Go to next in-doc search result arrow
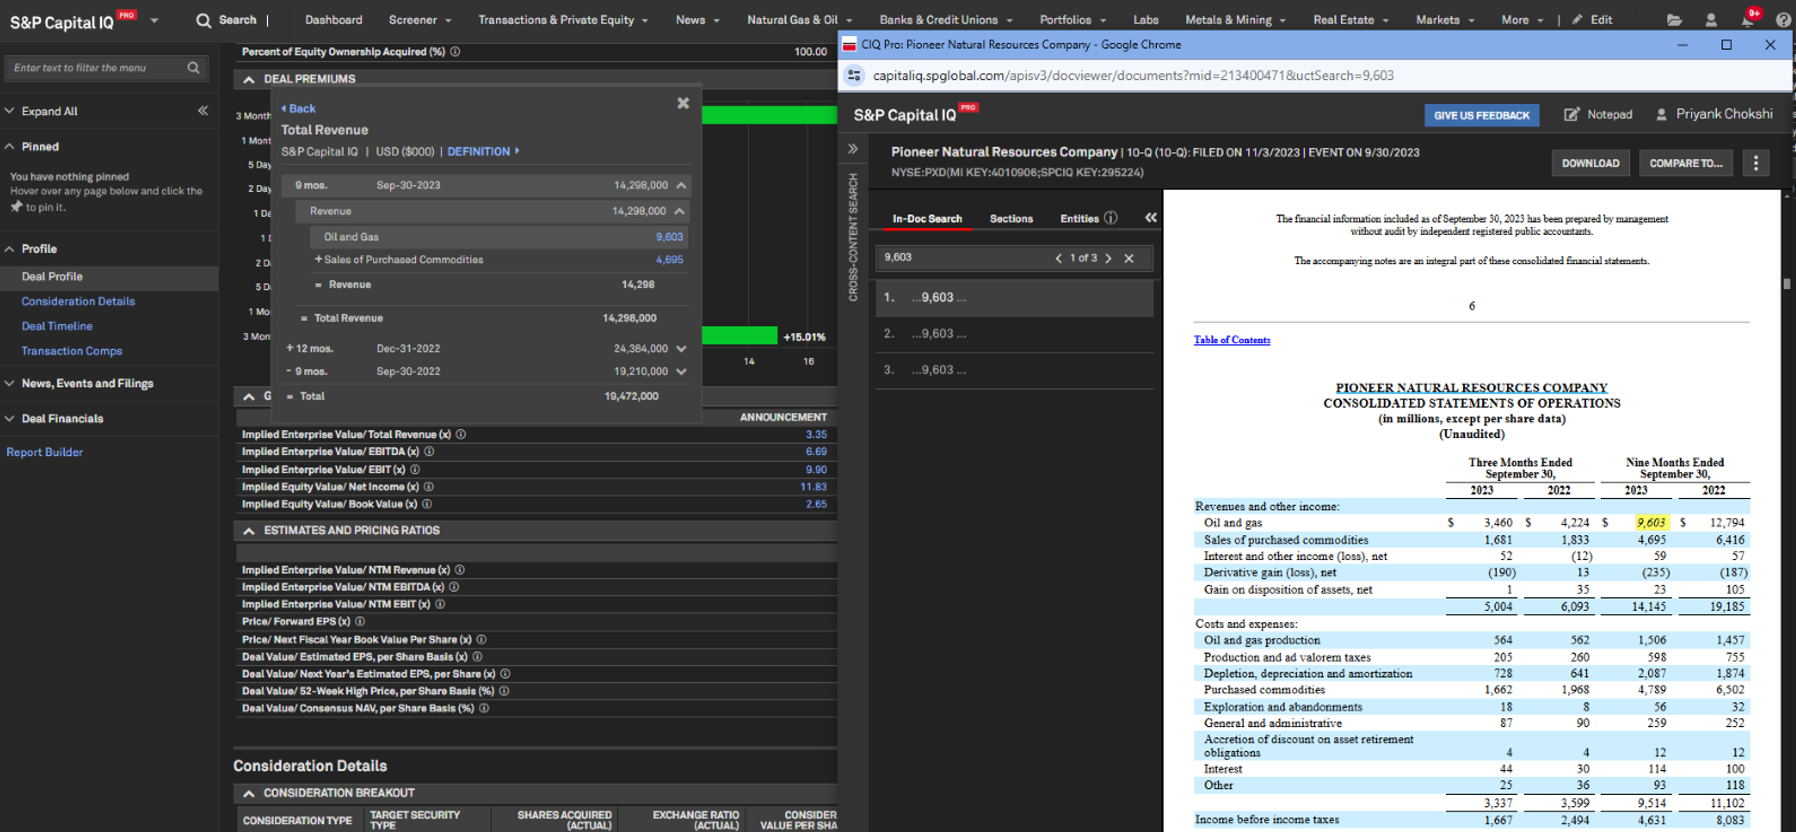The width and height of the screenshot is (1796, 832). tap(1108, 258)
